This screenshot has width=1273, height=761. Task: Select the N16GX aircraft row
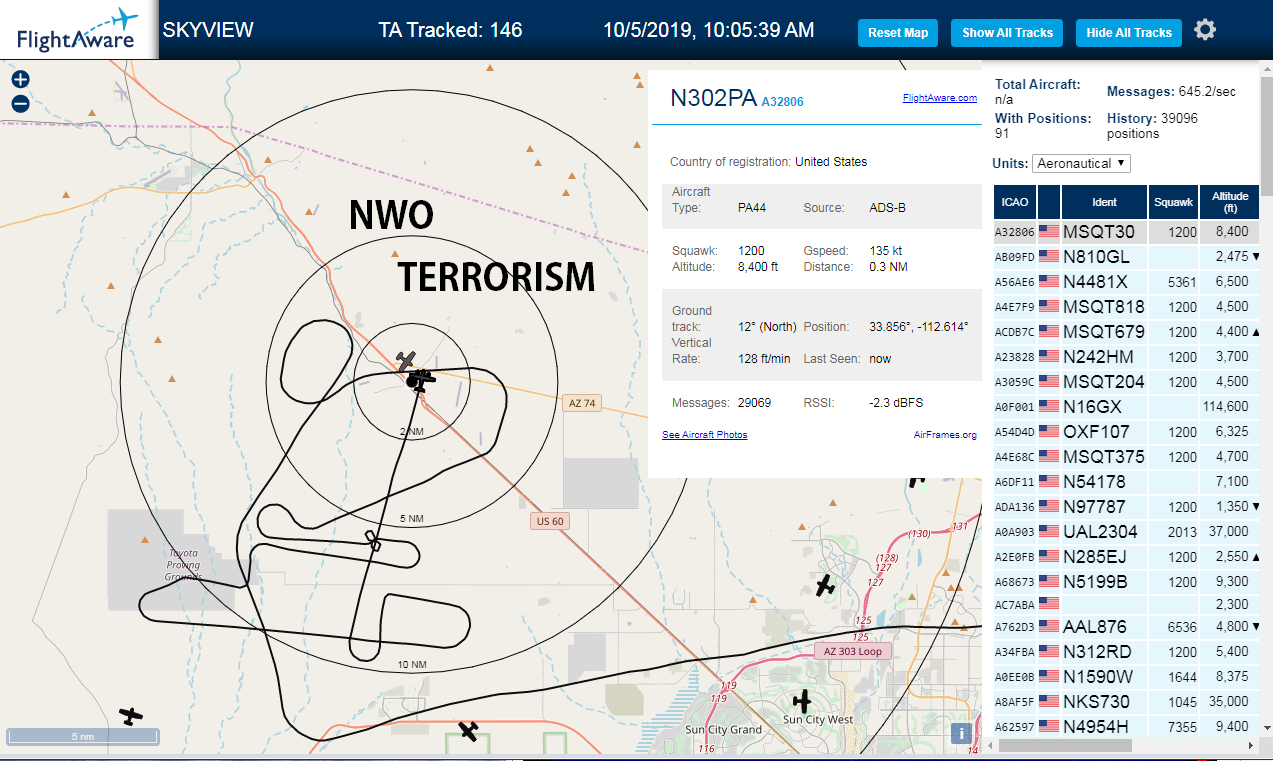click(1126, 407)
